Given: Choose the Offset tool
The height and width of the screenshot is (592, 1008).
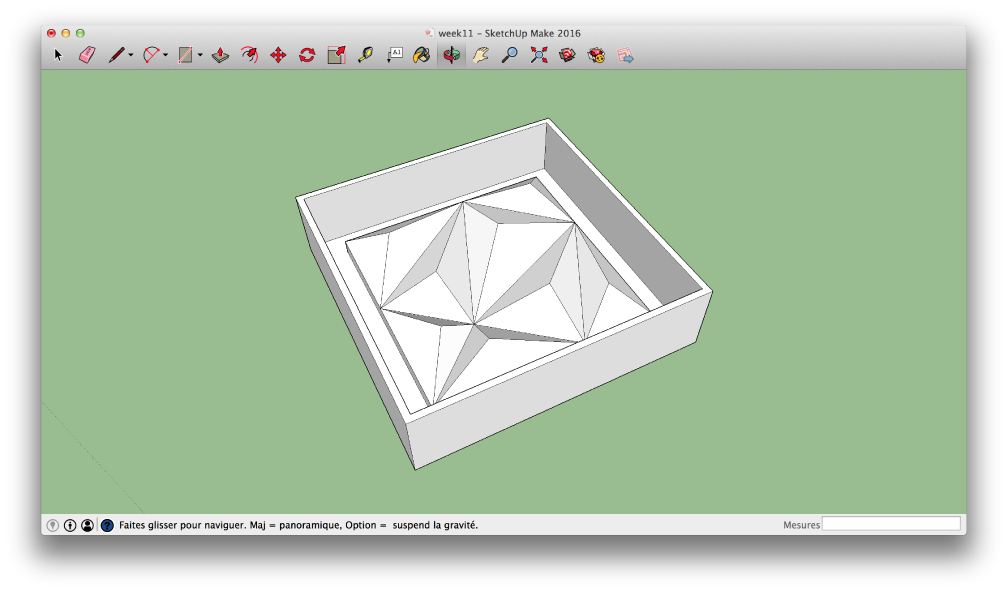Looking at the screenshot, I should point(249,55).
